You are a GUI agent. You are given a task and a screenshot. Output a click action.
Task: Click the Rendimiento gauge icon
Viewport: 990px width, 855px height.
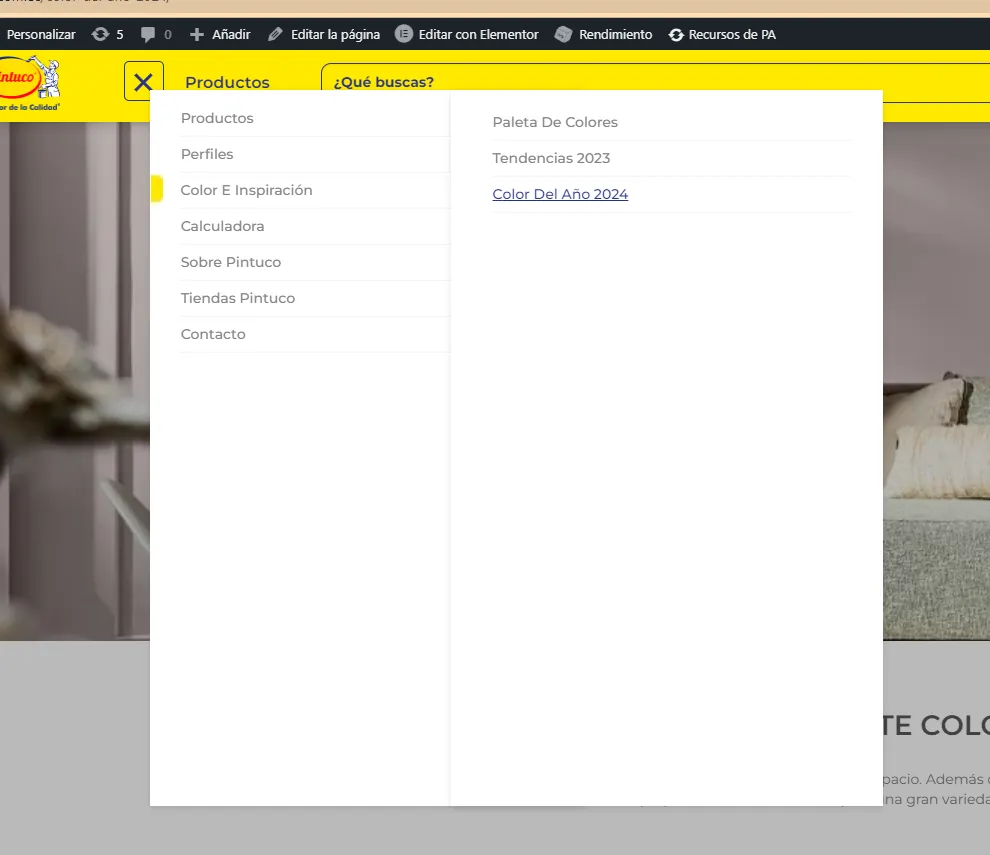pyautogui.click(x=563, y=35)
